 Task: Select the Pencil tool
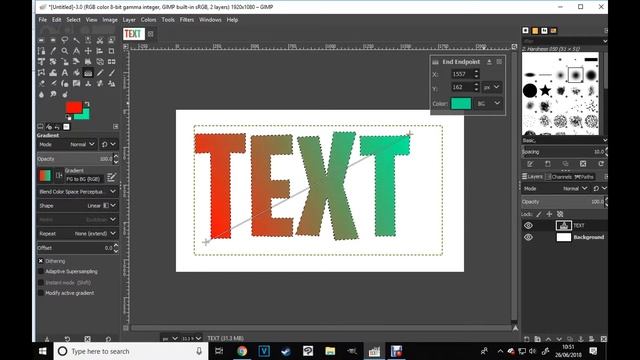pos(100,73)
